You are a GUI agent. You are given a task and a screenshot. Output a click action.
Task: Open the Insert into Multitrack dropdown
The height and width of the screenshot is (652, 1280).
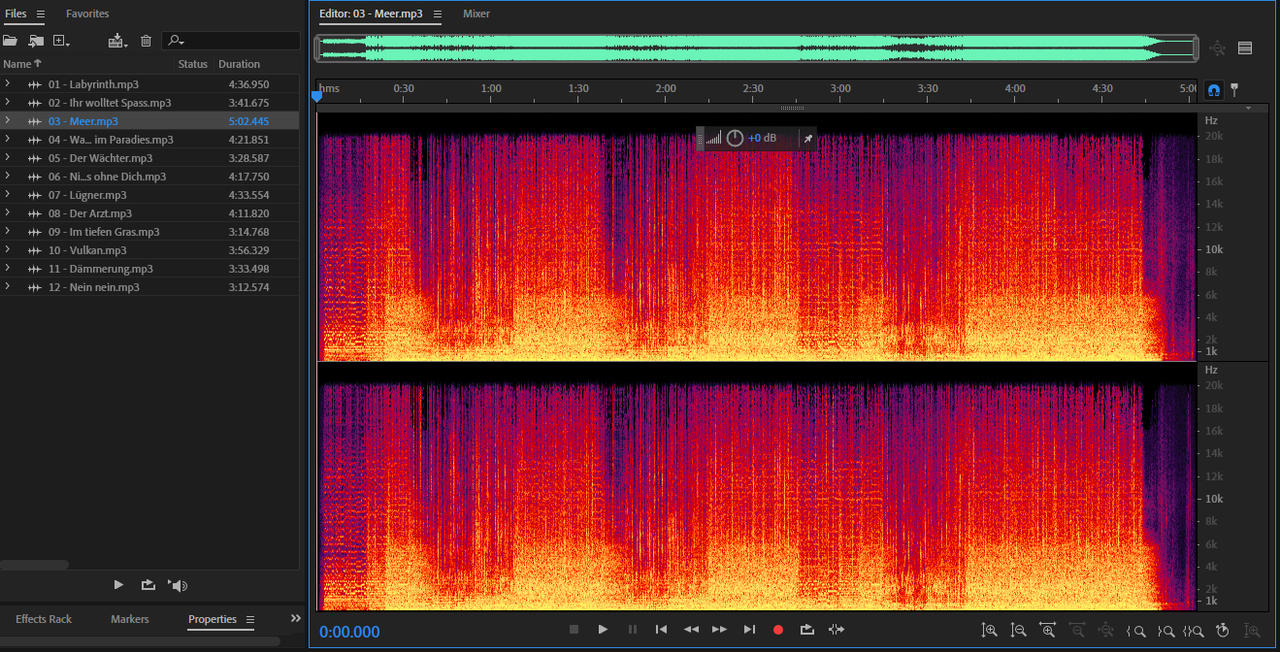pyautogui.click(x=118, y=40)
